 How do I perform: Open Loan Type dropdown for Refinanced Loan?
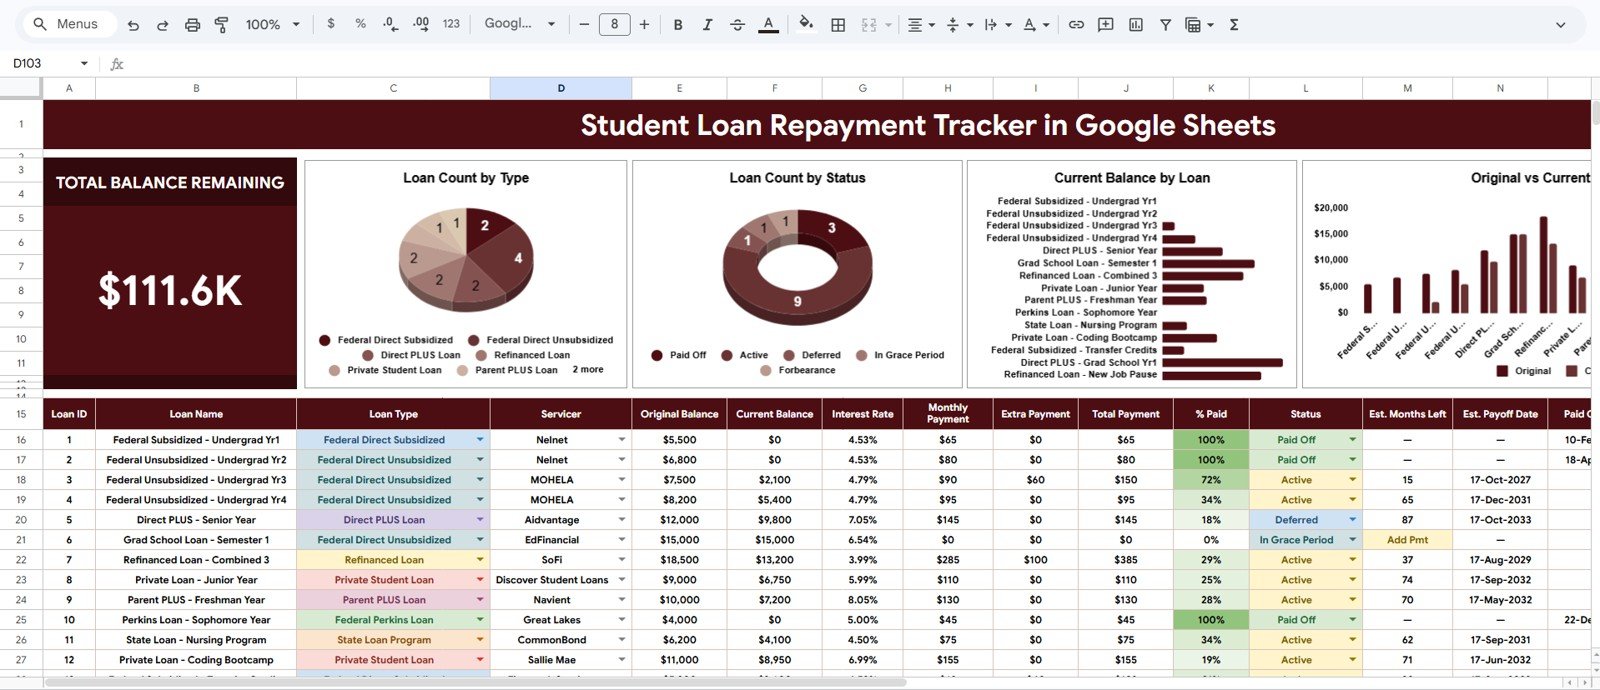[x=480, y=560]
